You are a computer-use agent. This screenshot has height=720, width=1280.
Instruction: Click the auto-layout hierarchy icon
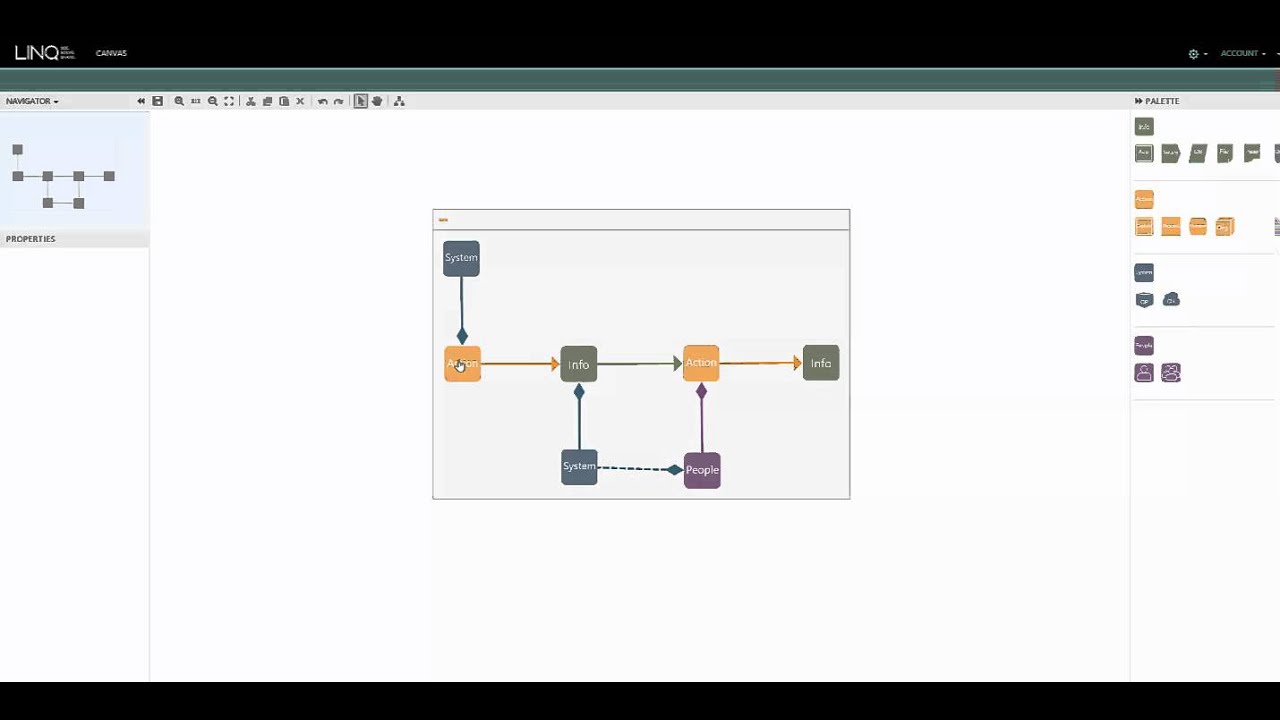tap(399, 101)
